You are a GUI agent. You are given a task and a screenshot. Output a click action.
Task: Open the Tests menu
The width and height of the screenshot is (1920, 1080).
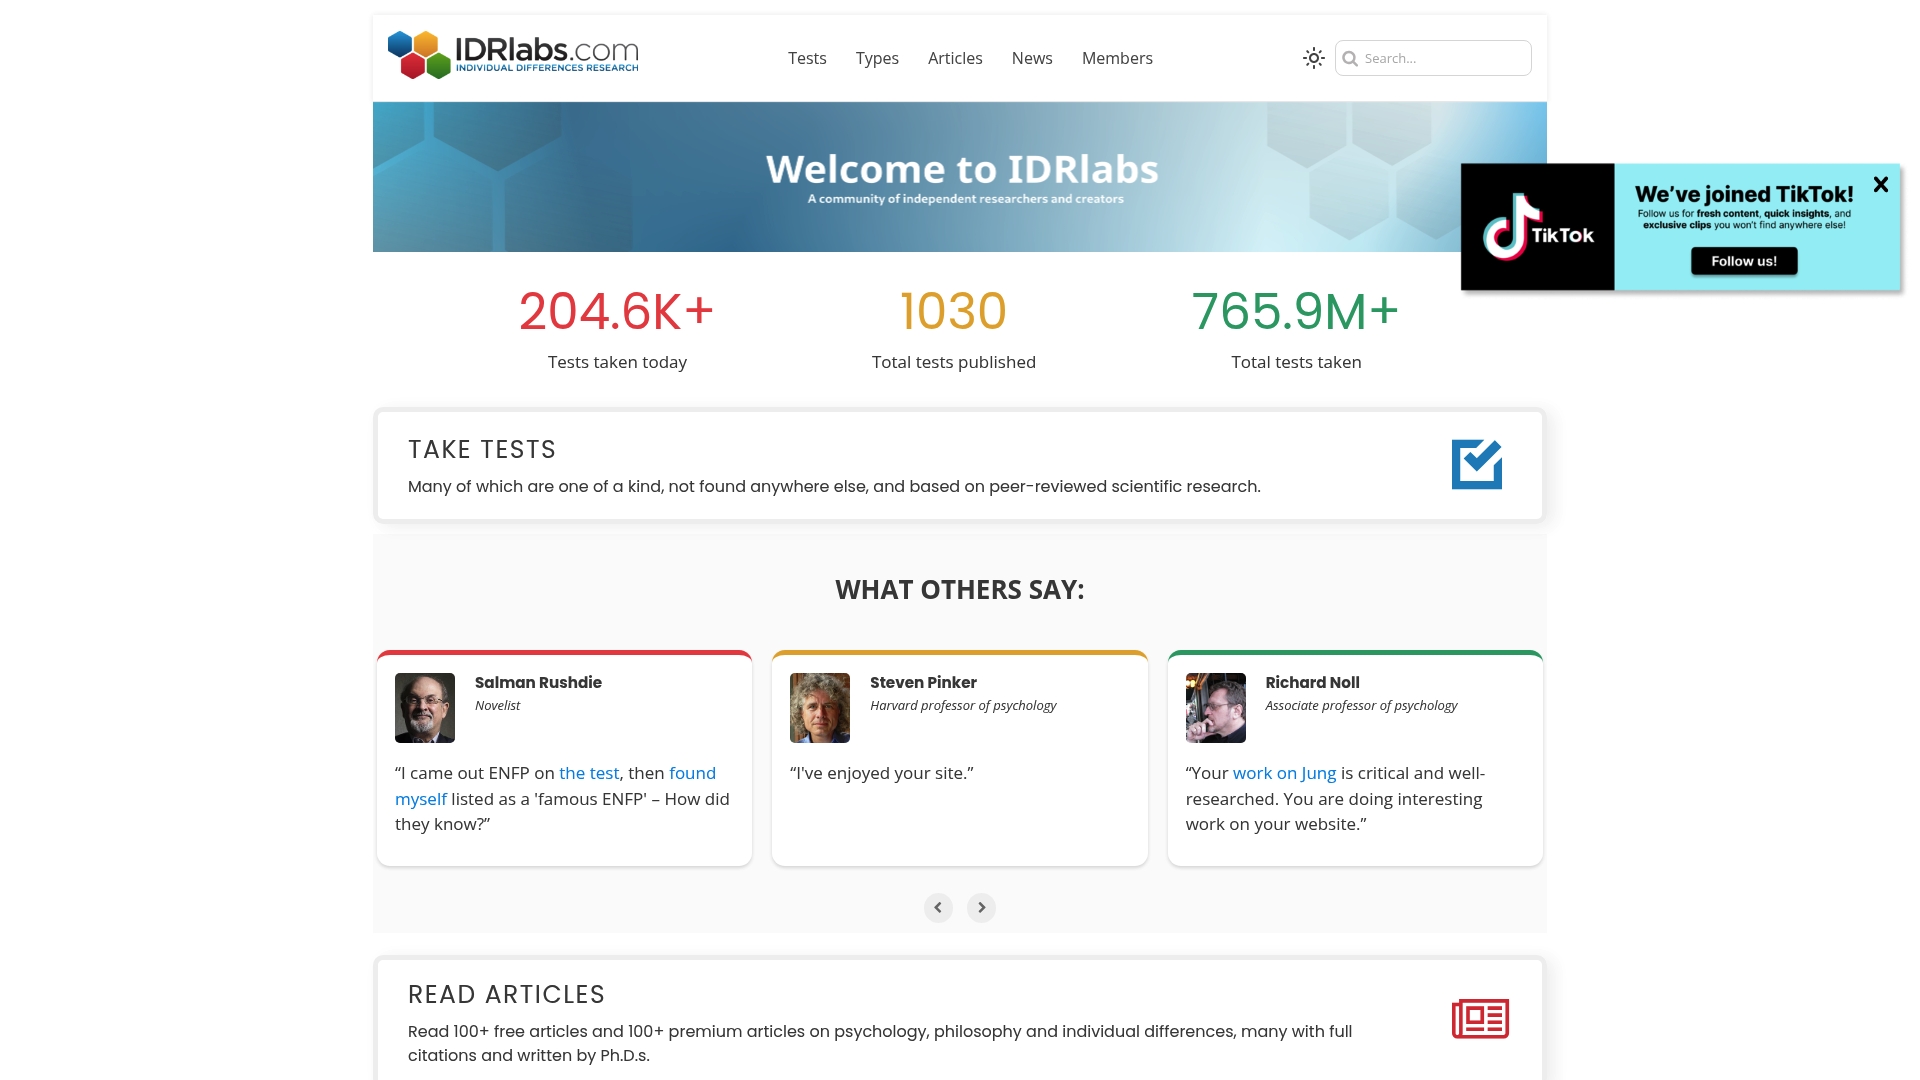[807, 58]
